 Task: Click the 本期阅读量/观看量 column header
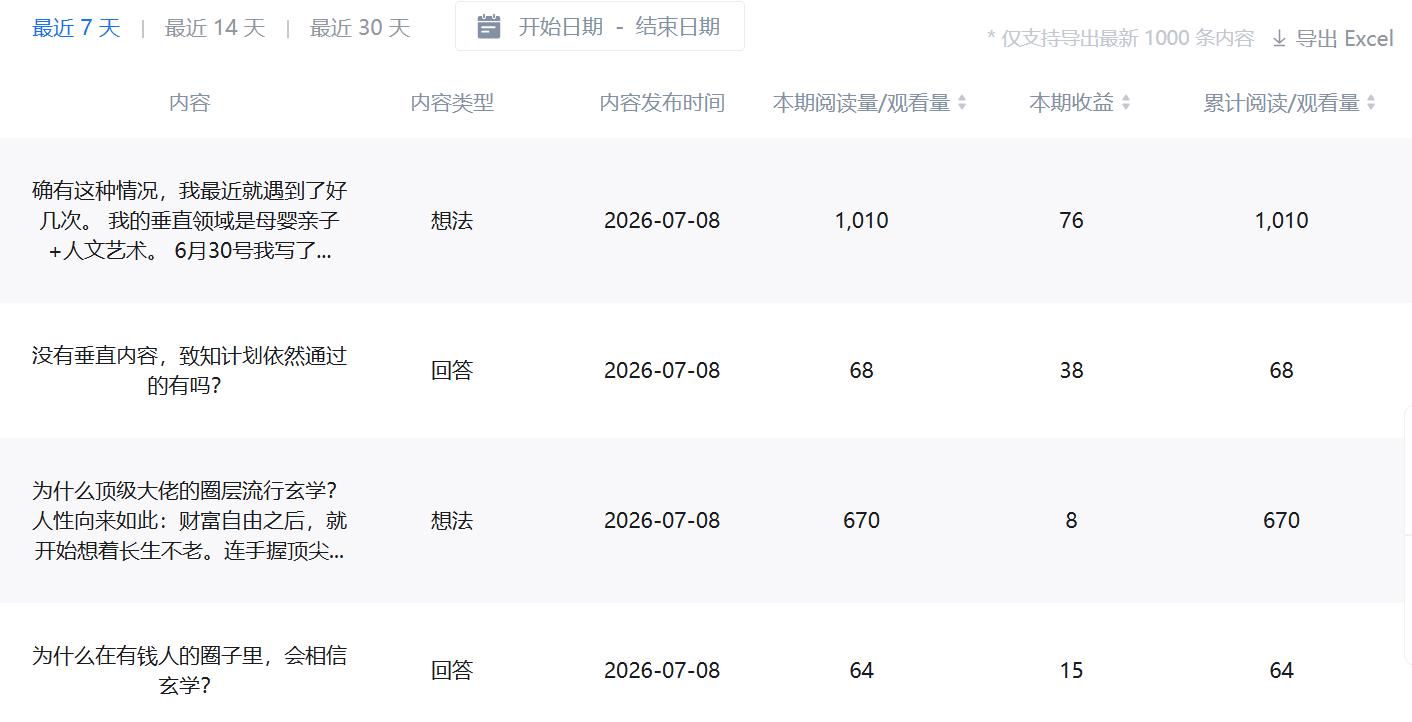coord(862,102)
